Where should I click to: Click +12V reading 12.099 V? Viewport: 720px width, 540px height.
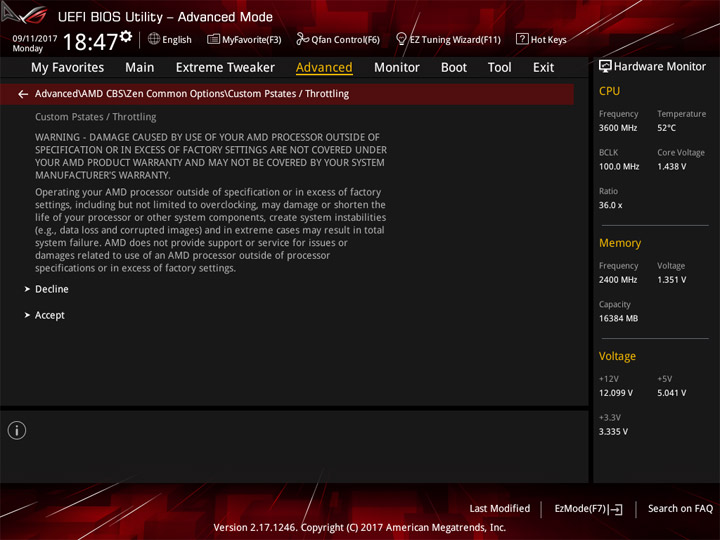[x=615, y=393]
